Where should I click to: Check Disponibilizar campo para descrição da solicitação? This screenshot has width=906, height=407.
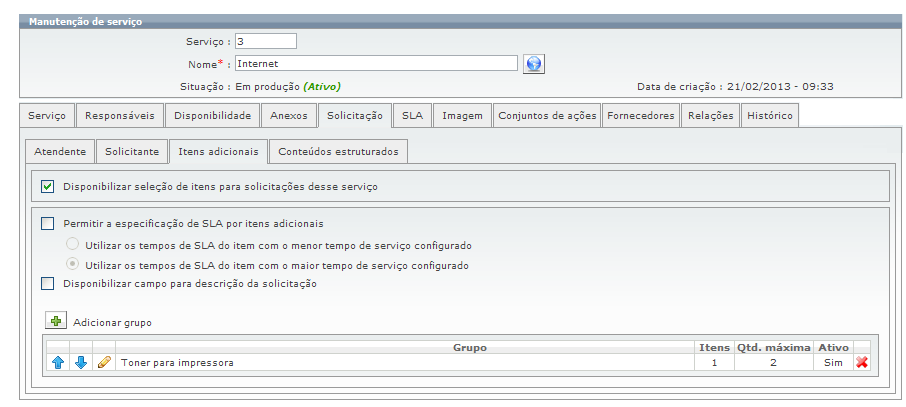click(x=48, y=284)
